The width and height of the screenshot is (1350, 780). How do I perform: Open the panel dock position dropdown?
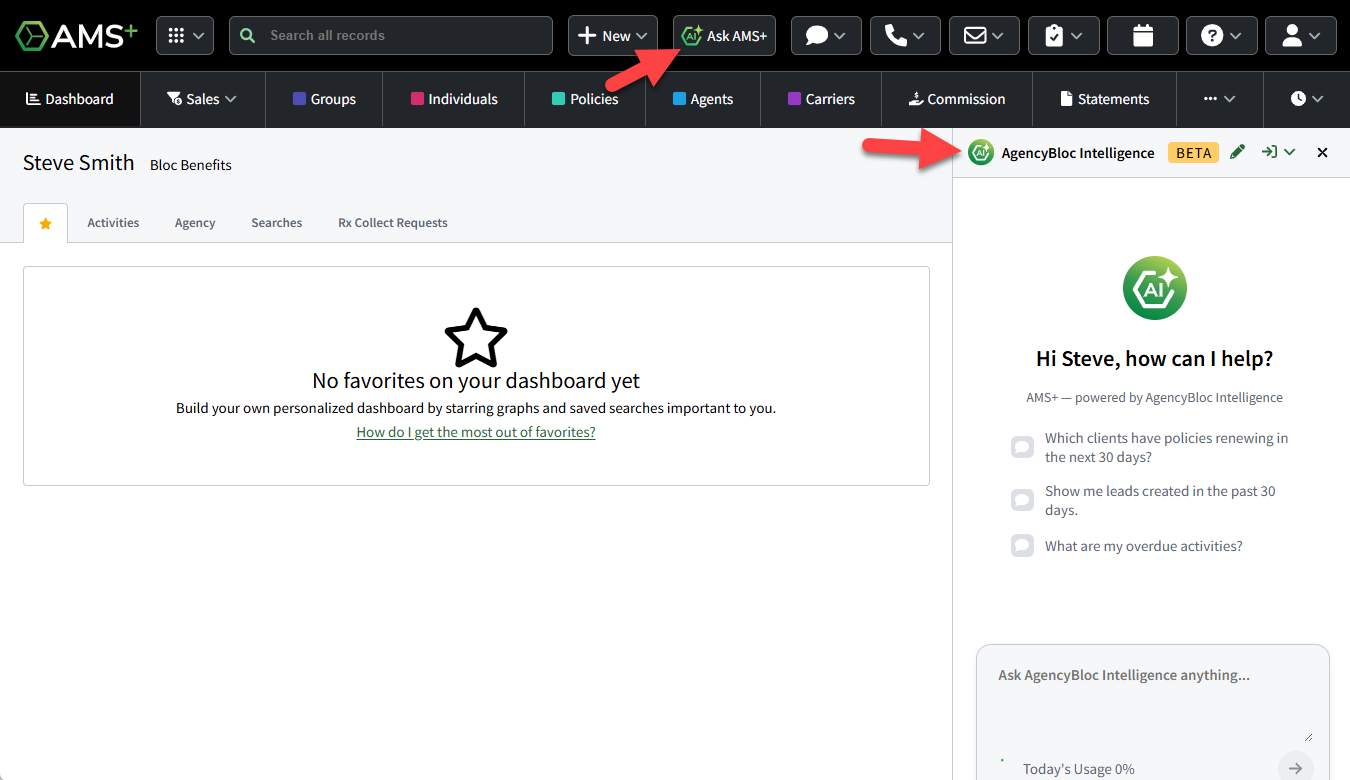(1279, 152)
